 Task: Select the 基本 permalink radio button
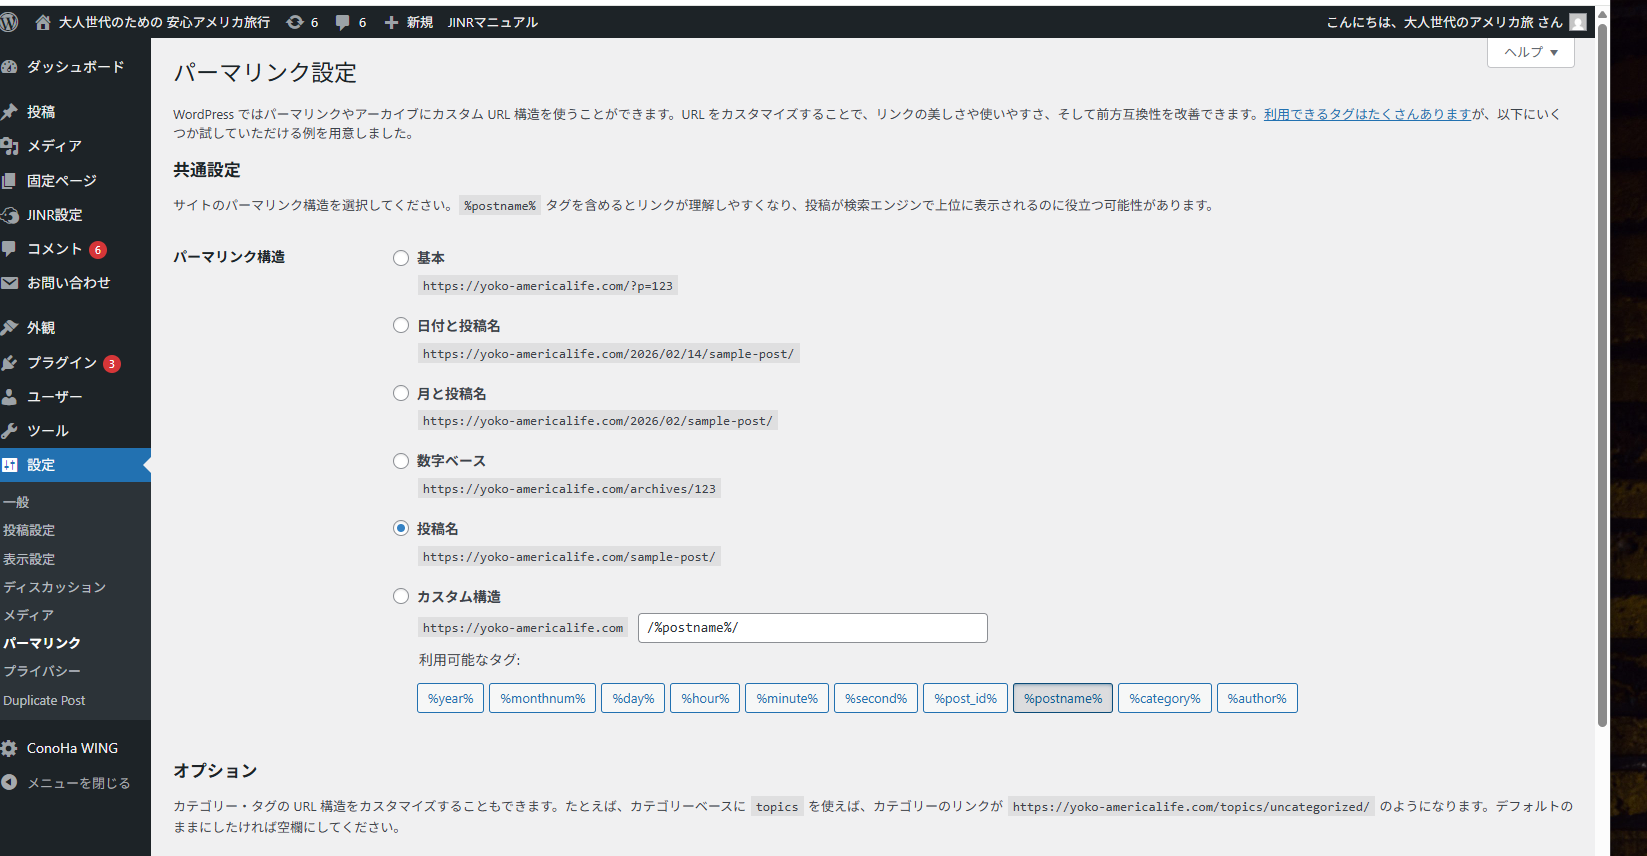(x=401, y=258)
